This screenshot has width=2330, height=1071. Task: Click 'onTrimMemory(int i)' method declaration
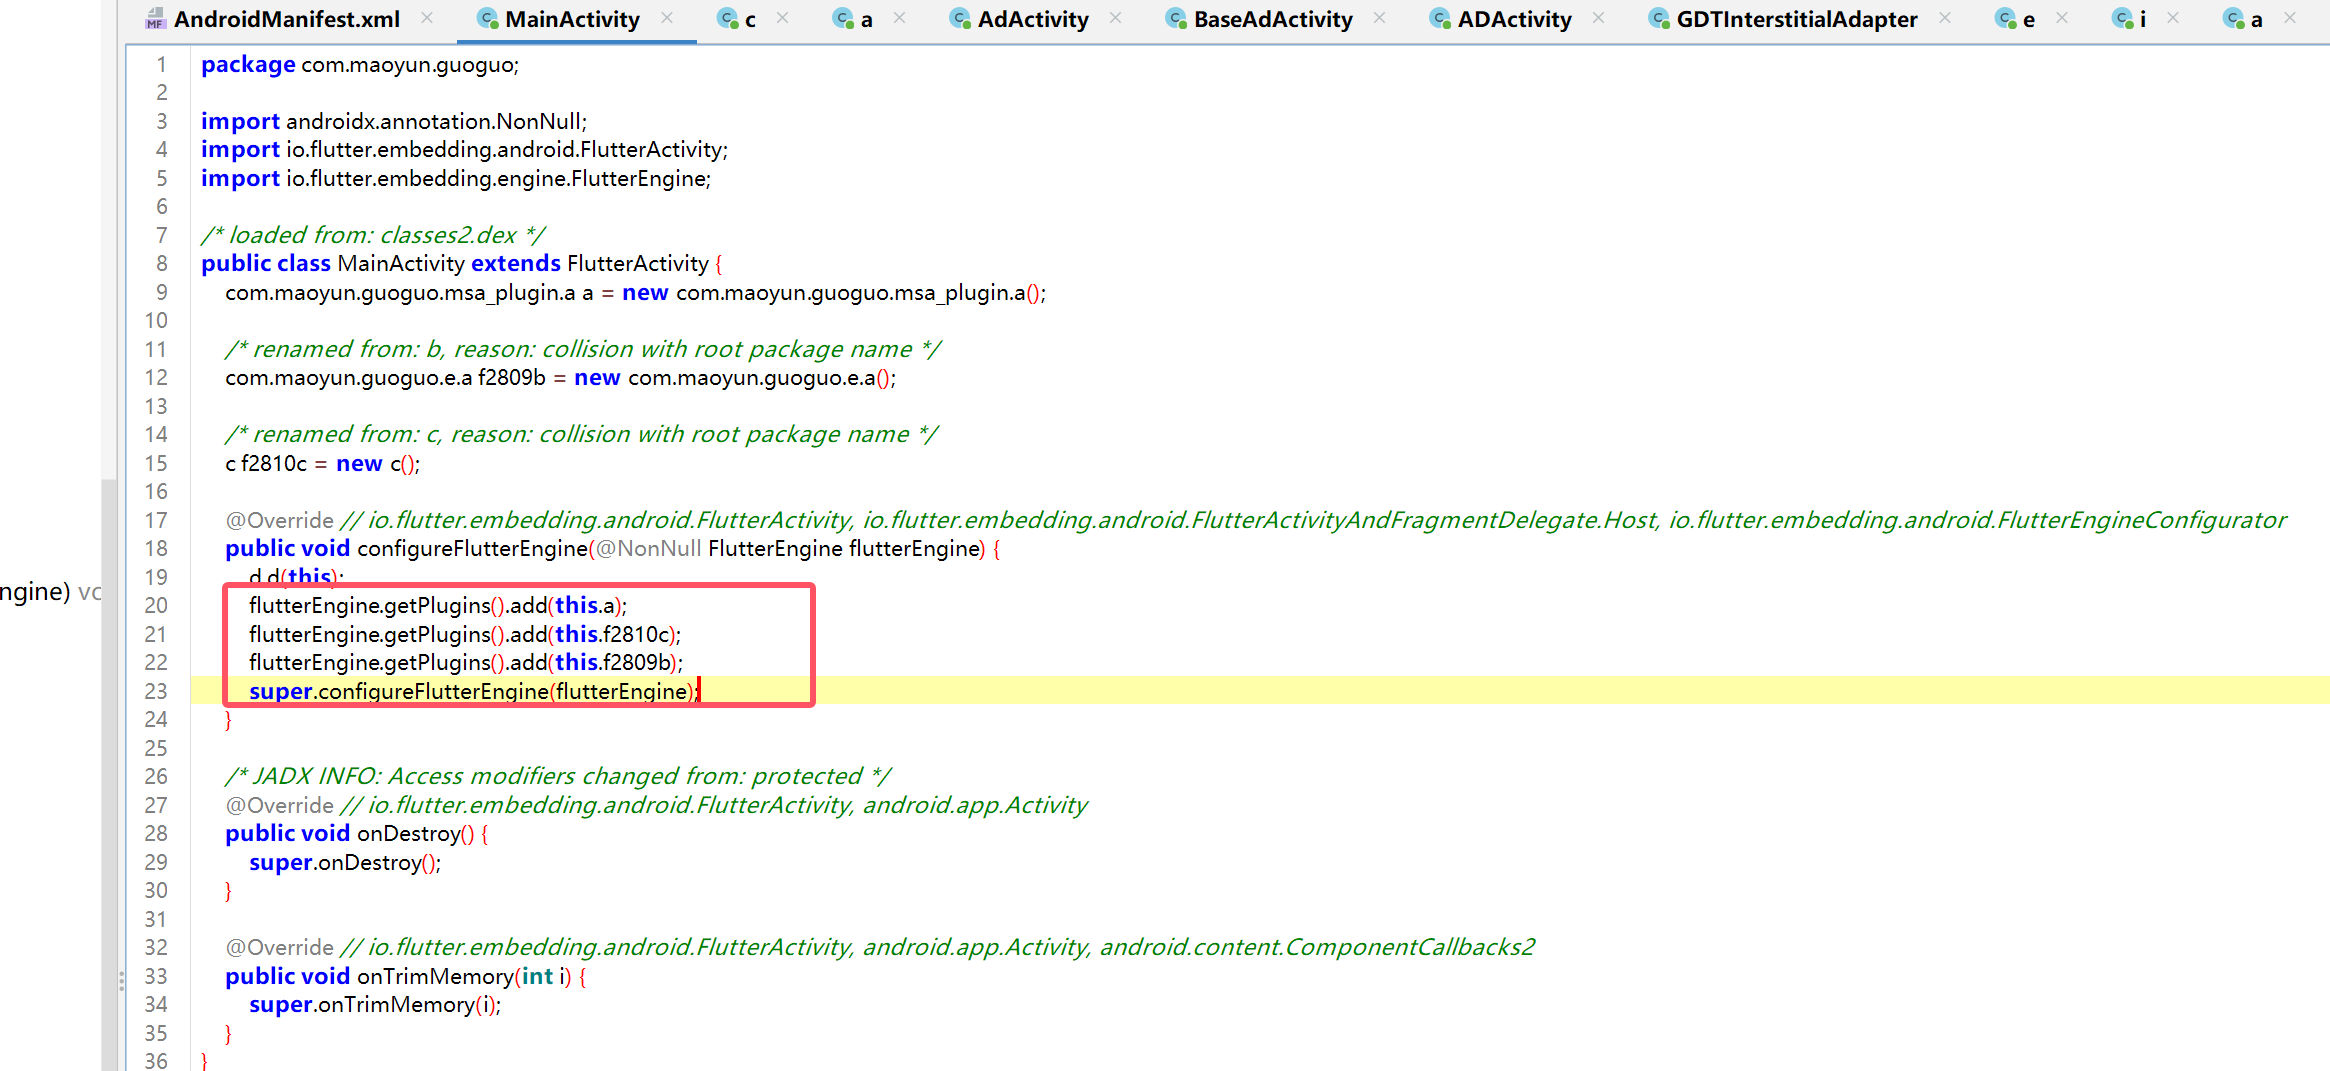pos(464,977)
